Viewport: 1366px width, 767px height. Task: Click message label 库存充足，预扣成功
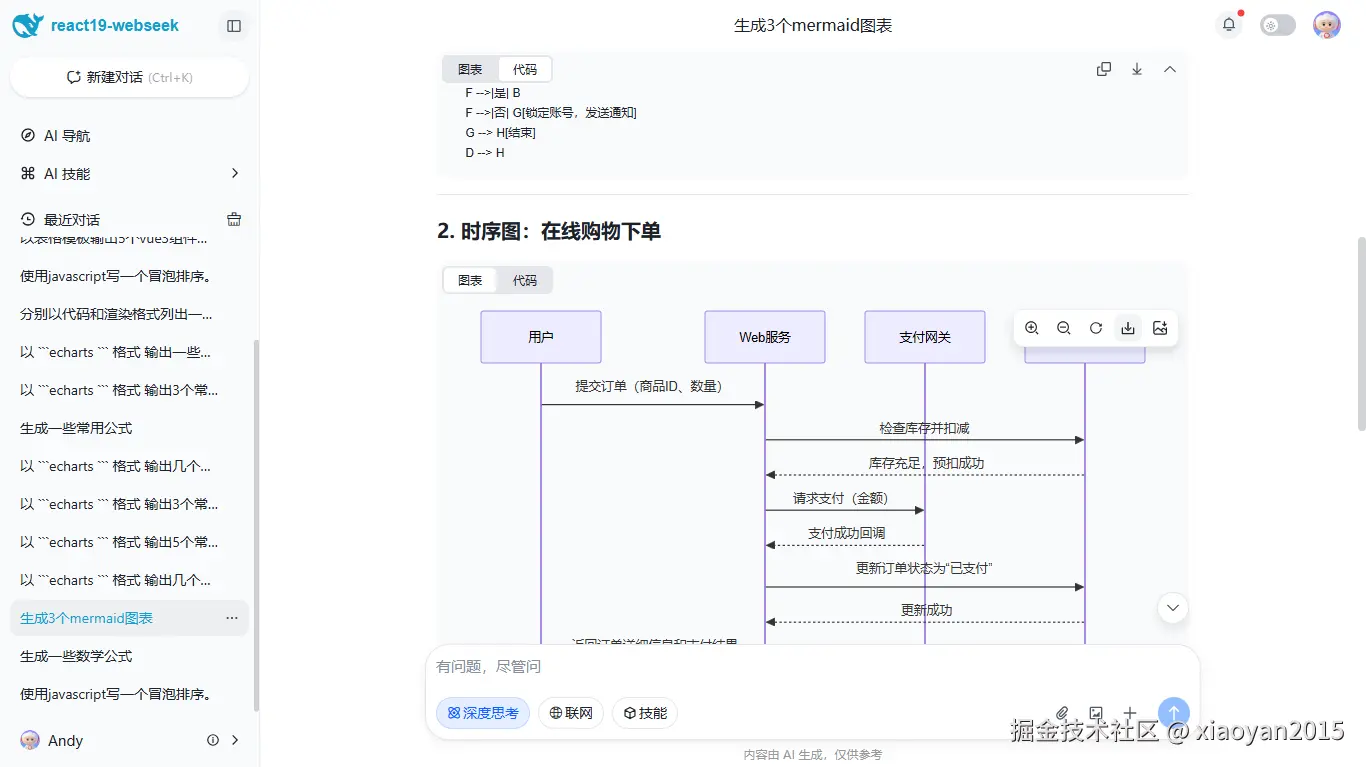point(926,463)
